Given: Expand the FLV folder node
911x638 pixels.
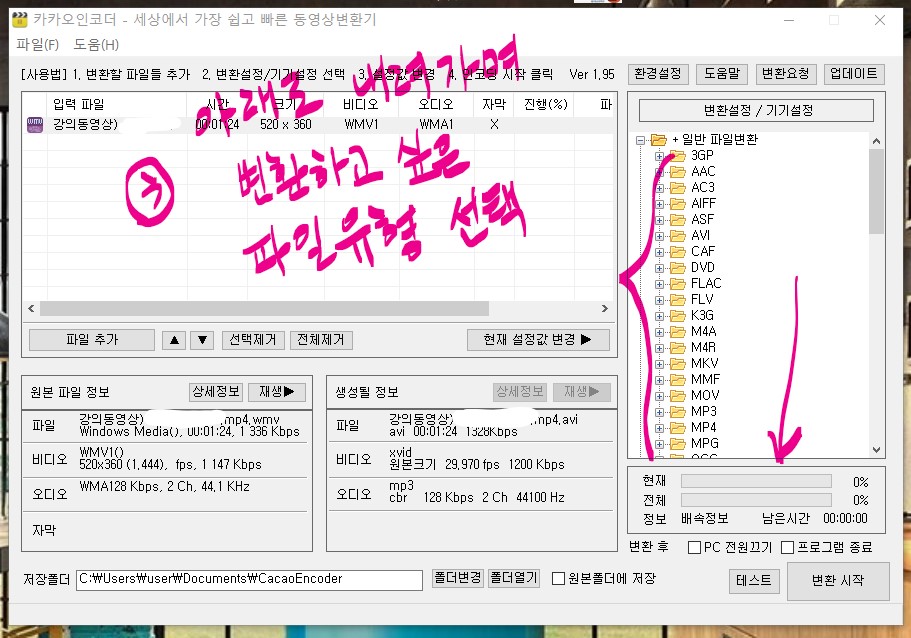Looking at the screenshot, I should [x=659, y=300].
